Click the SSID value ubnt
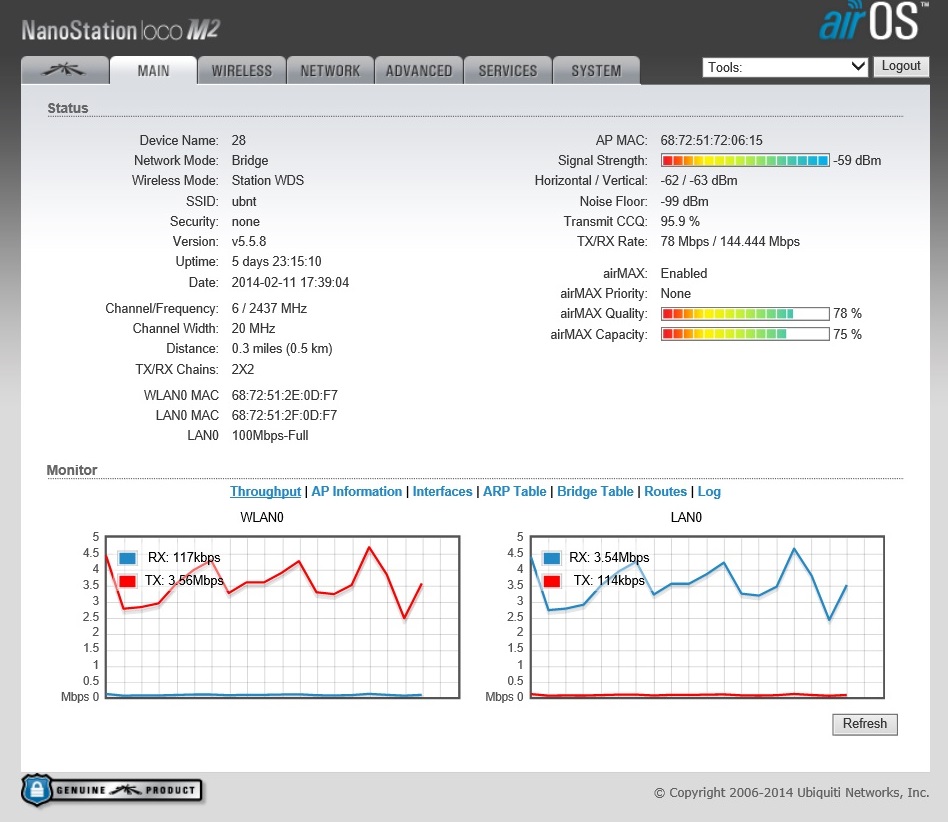 pos(244,201)
